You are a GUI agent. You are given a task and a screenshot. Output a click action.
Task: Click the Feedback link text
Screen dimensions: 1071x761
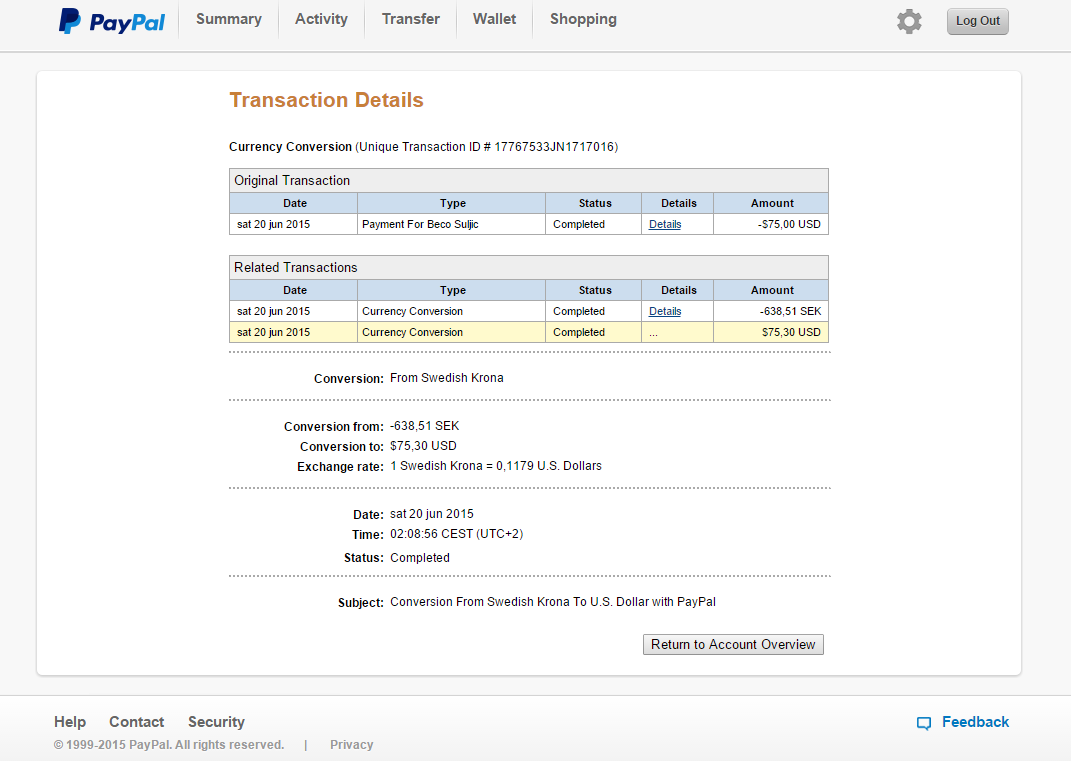click(x=975, y=722)
